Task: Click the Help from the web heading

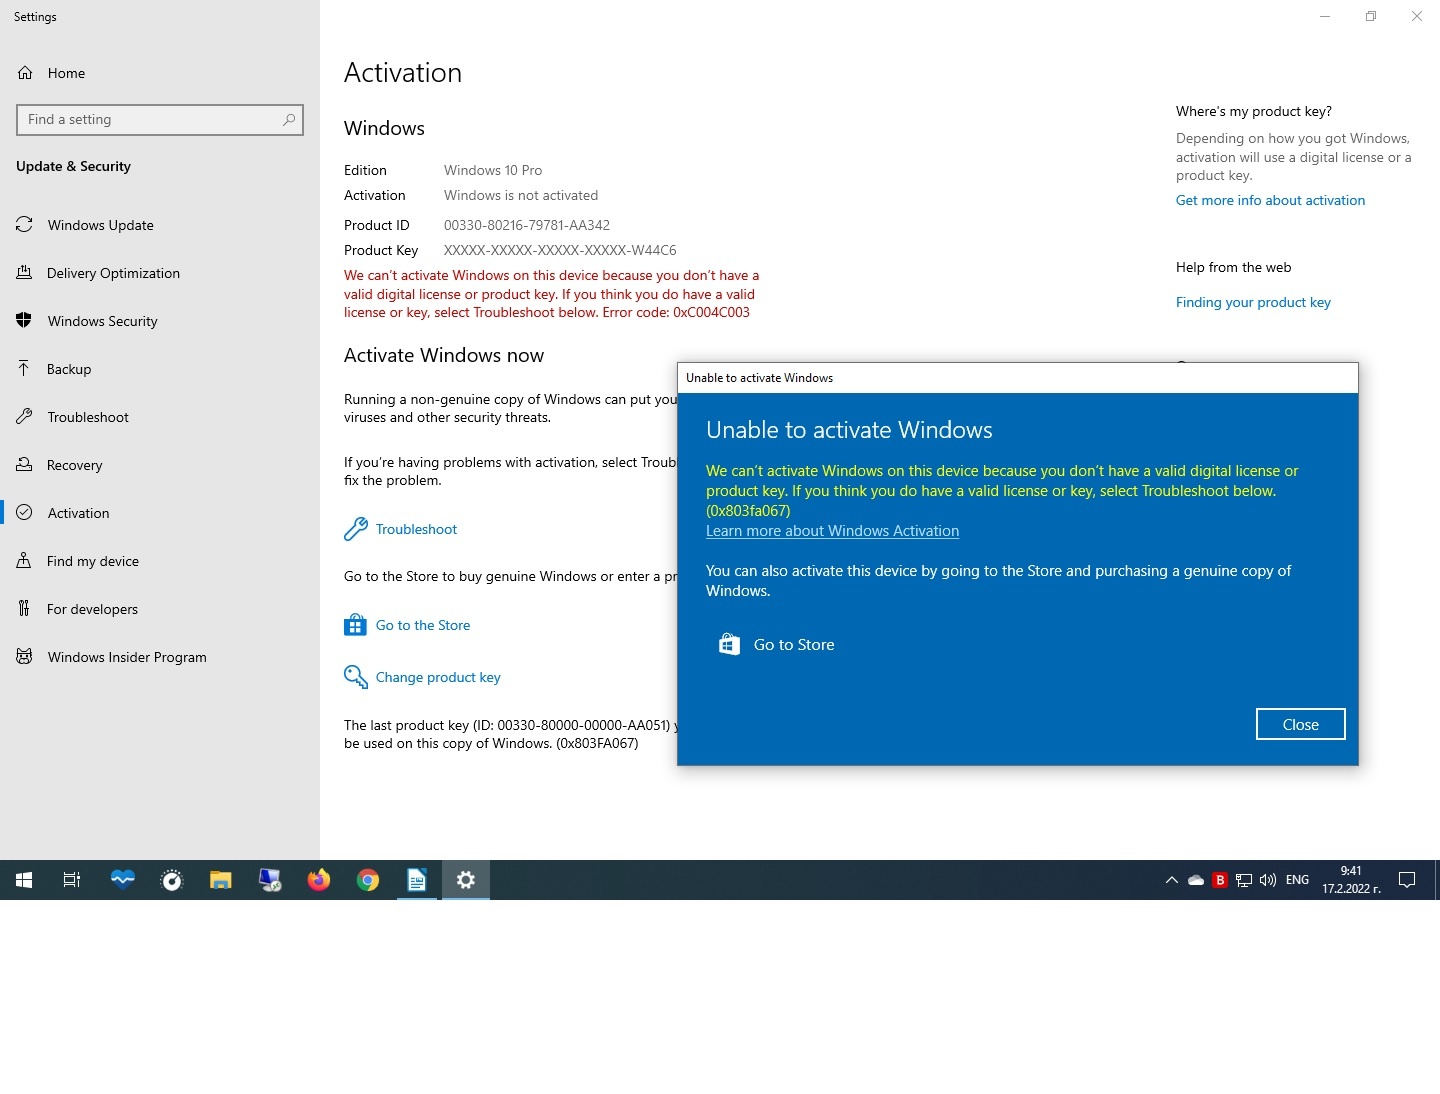Action: click(x=1234, y=267)
